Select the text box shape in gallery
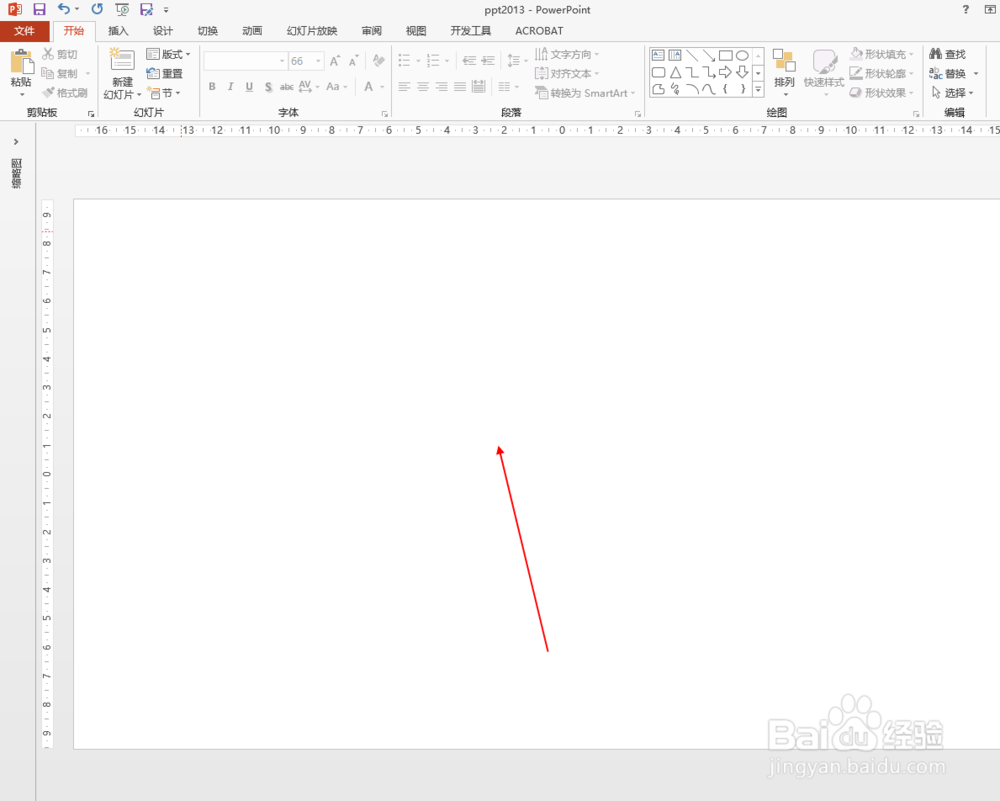Viewport: 1000px width, 801px height. click(658, 55)
